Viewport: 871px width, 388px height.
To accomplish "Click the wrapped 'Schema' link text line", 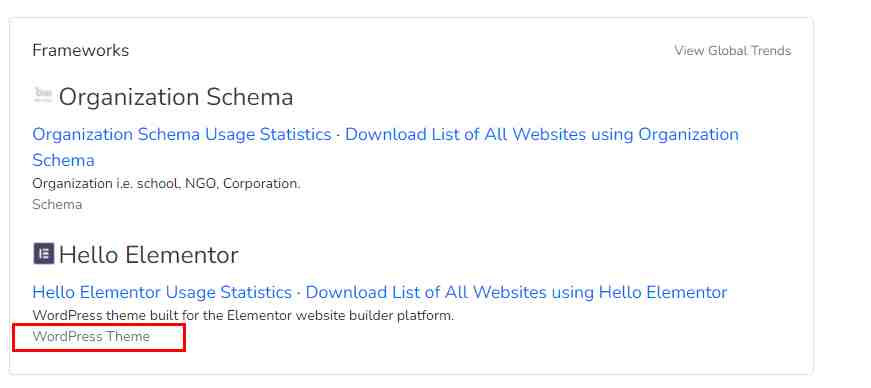I will [x=63, y=161].
